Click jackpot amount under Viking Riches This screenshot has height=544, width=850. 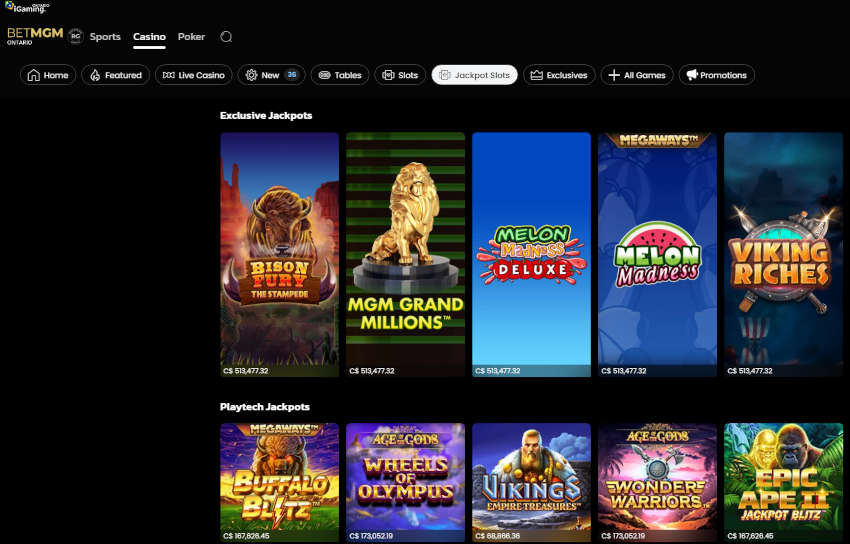pyautogui.click(x=749, y=371)
